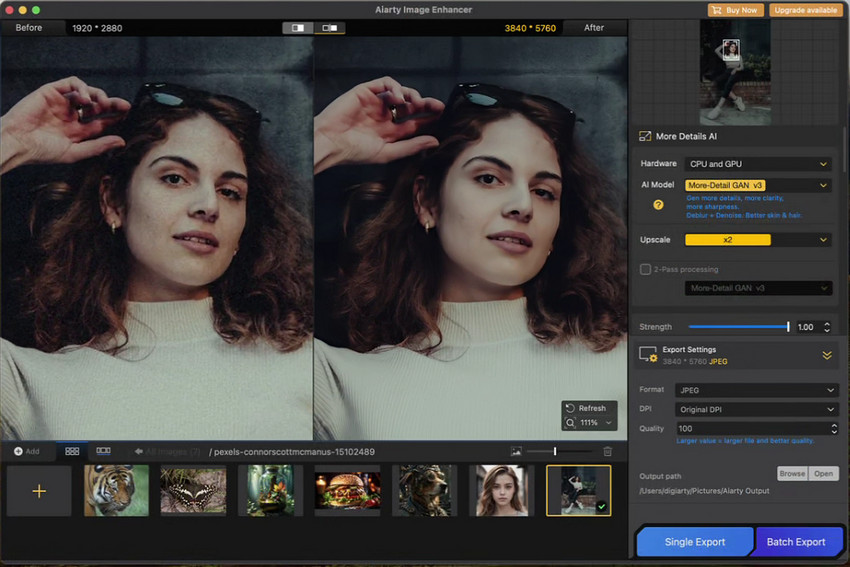Open the Upscale x2 dropdown
Screen dimensions: 850x567
[758, 240]
